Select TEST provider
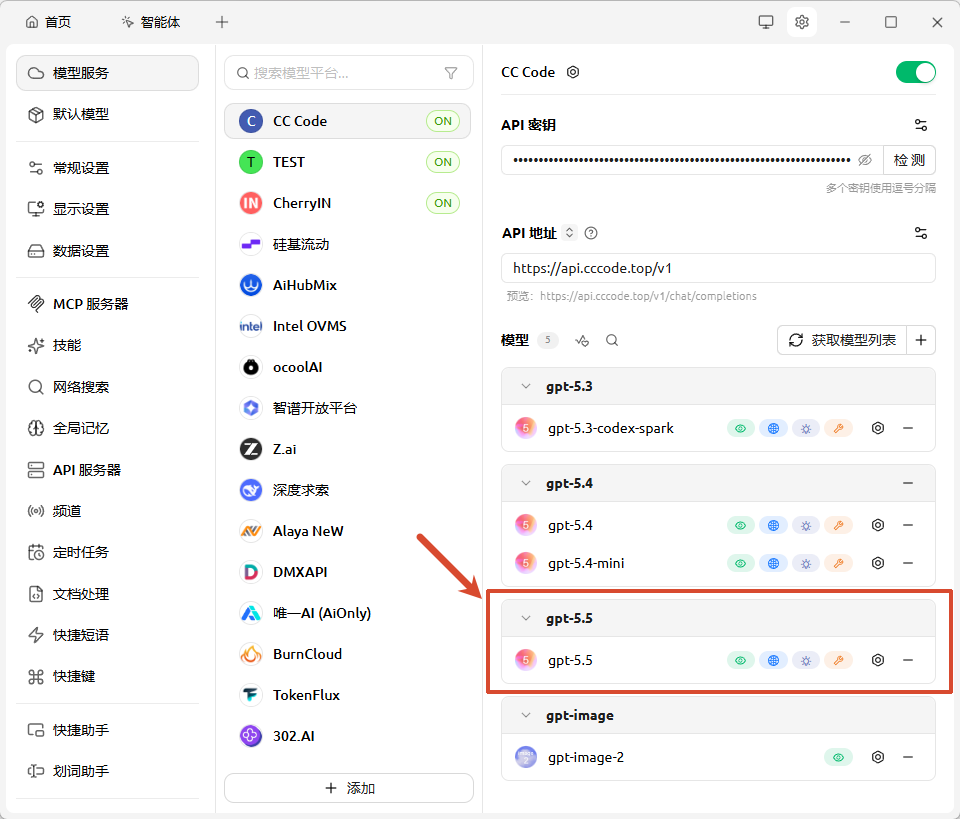This screenshot has width=960, height=819. coord(347,162)
